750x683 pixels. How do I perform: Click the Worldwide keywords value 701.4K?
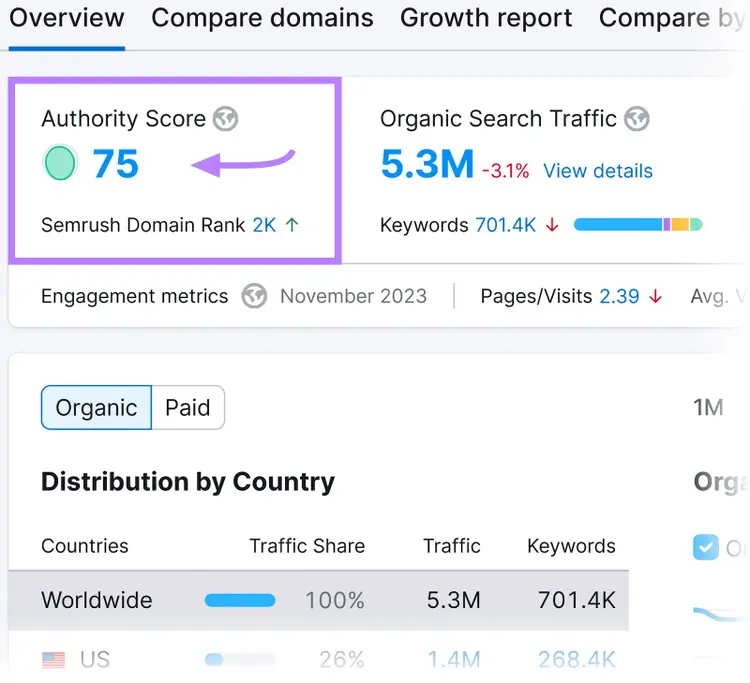point(577,600)
